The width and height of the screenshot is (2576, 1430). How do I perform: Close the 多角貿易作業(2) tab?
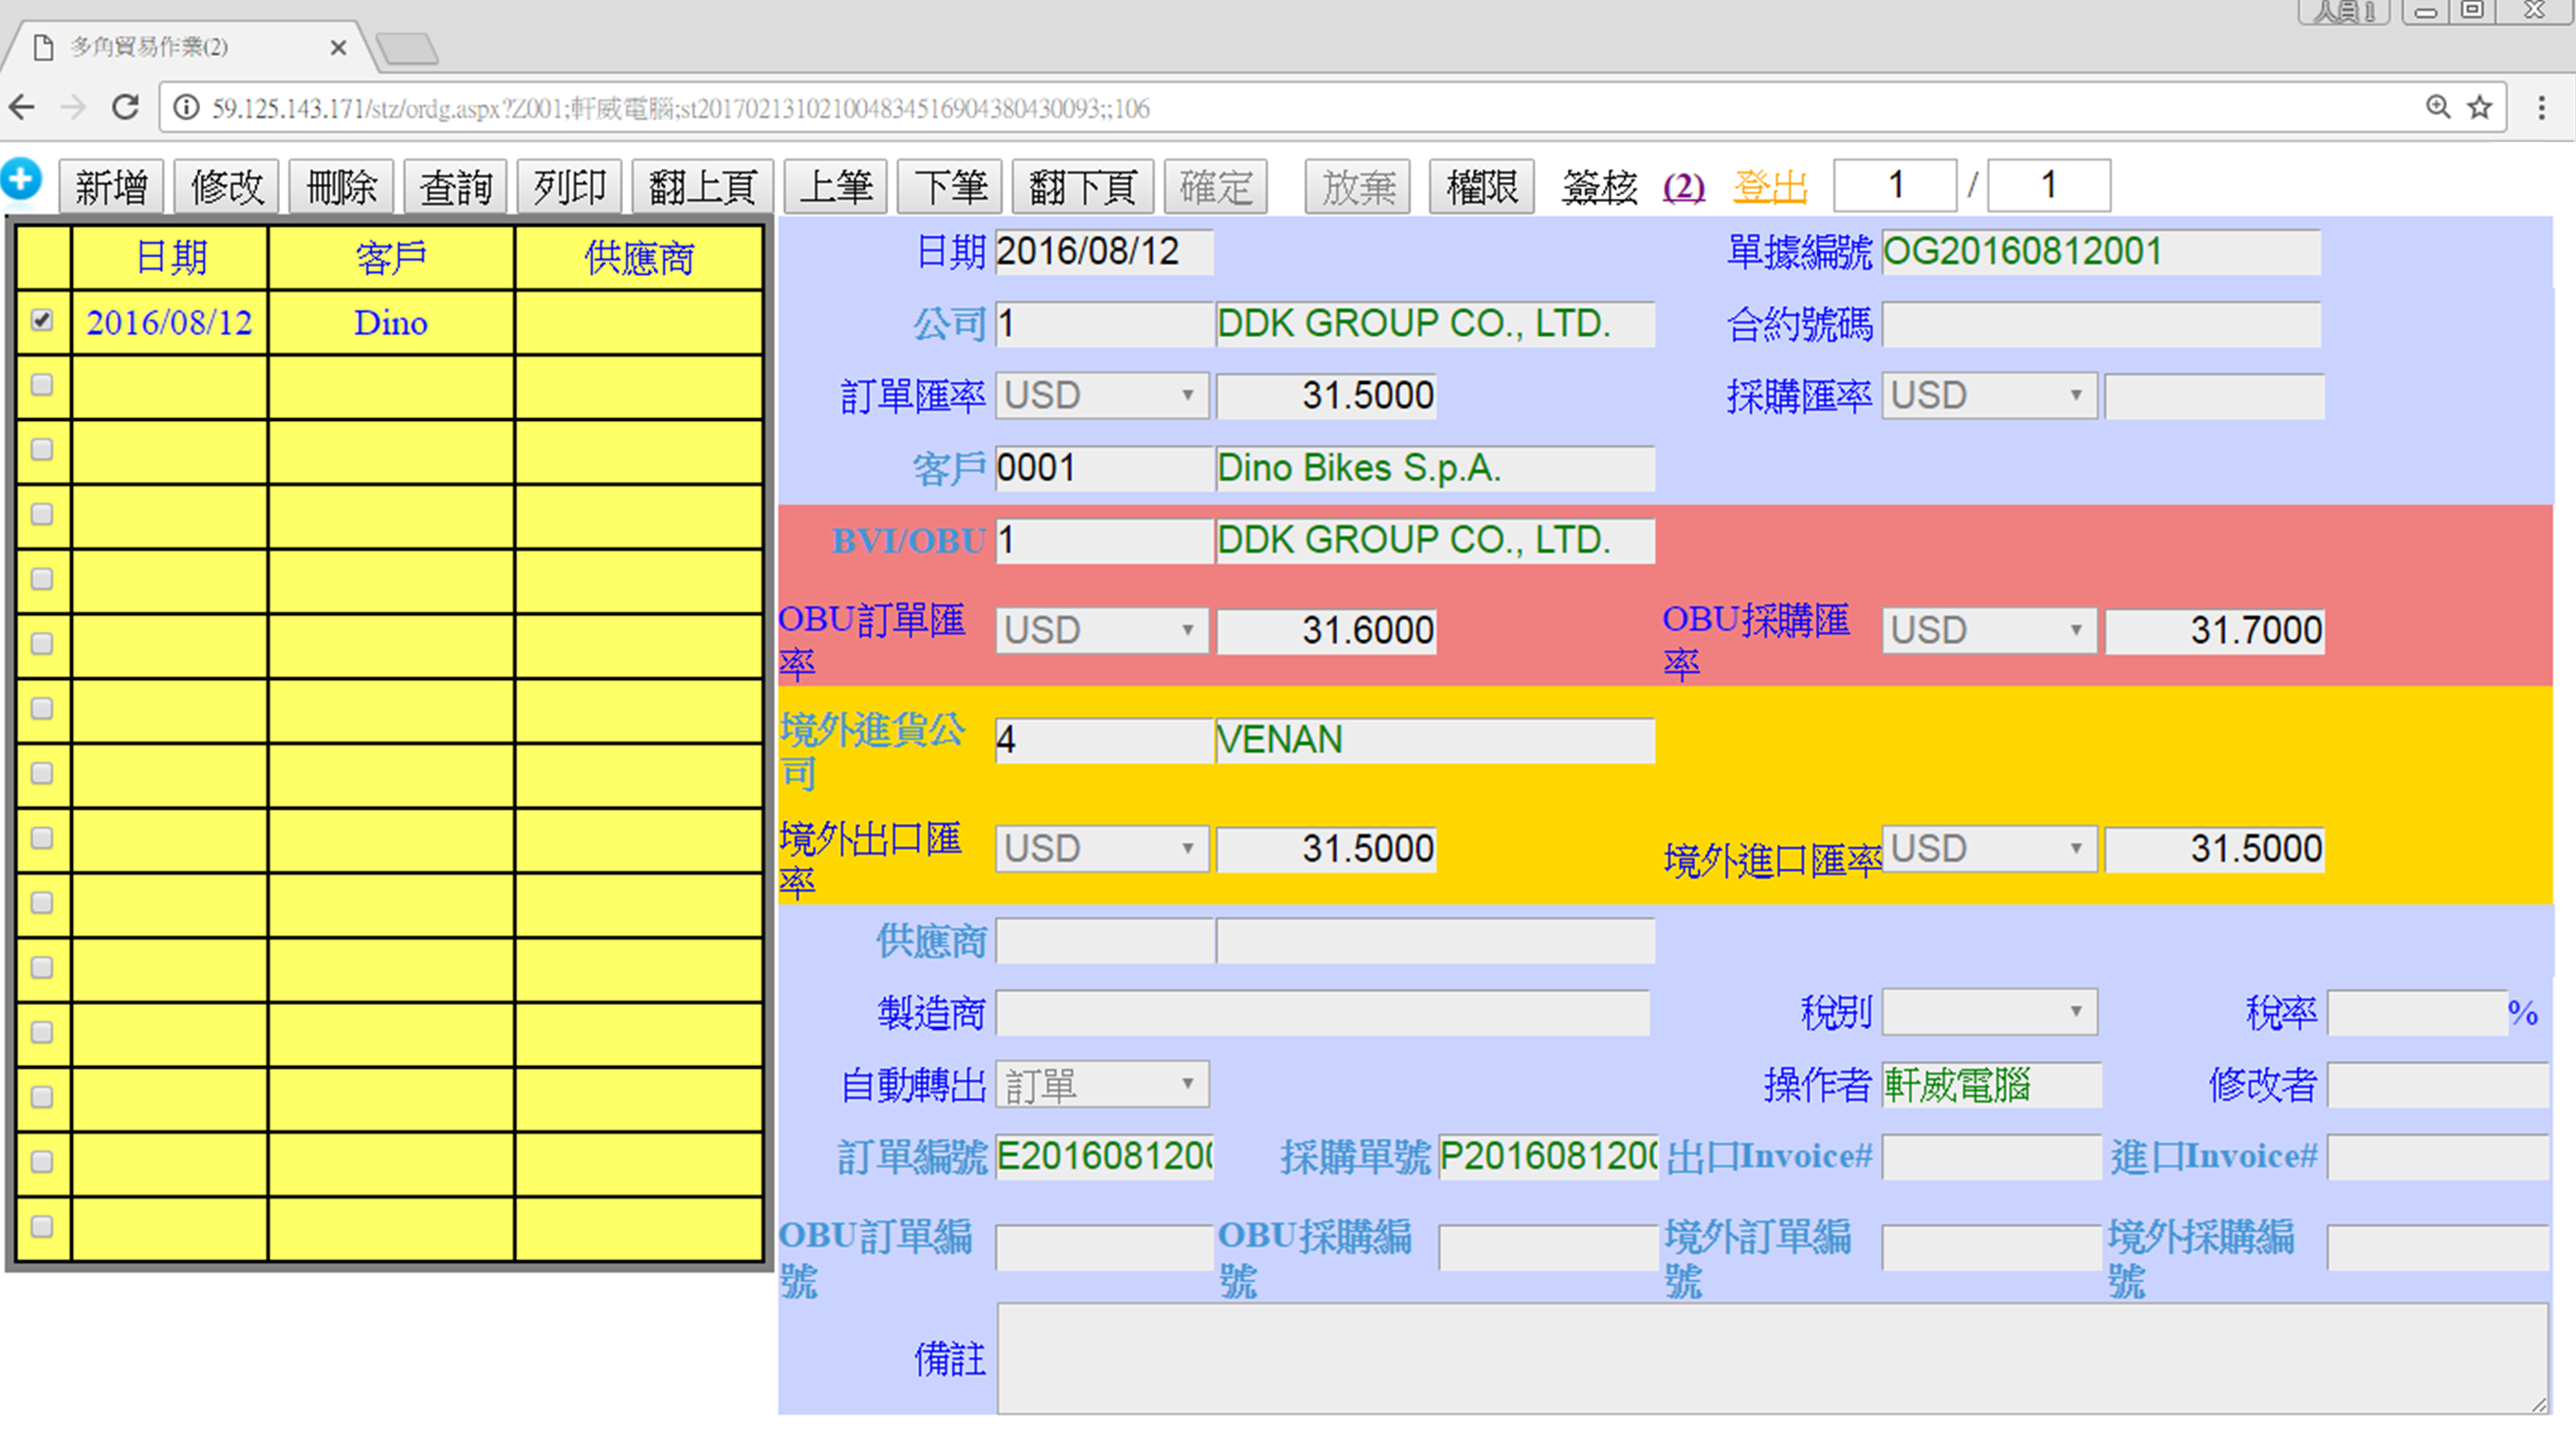338,47
